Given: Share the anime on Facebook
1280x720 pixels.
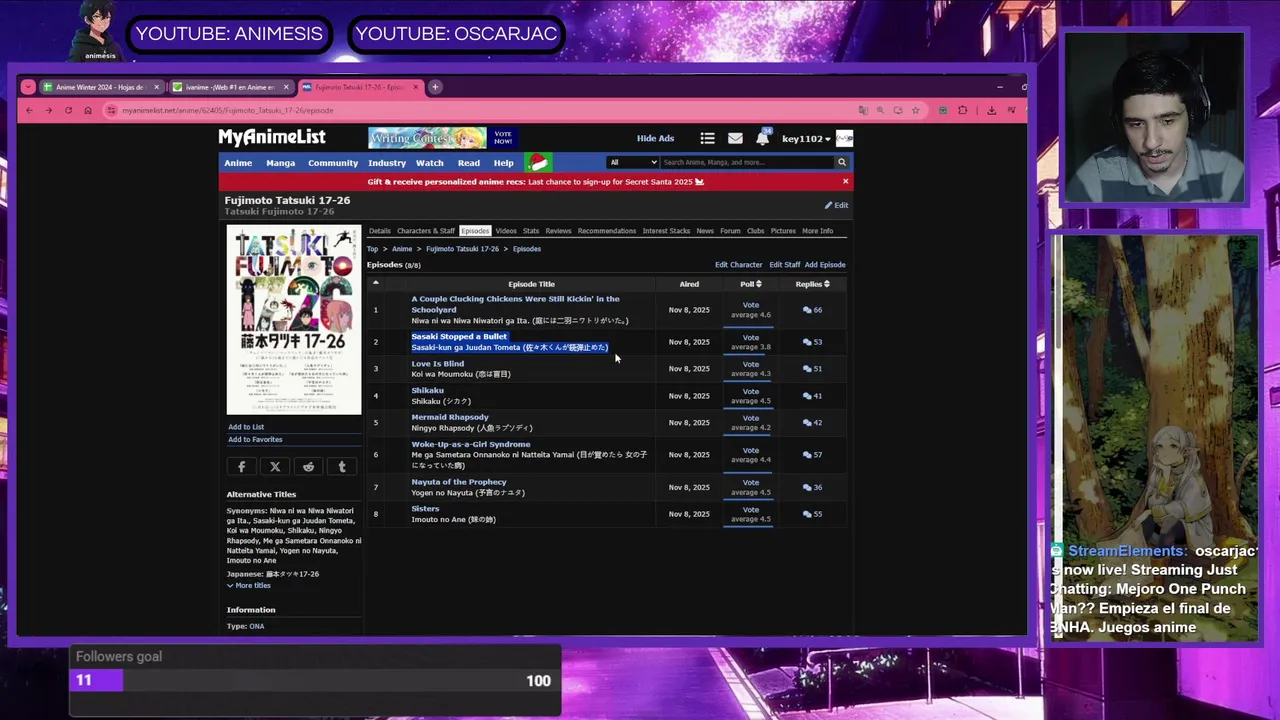Looking at the screenshot, I should coord(241,466).
